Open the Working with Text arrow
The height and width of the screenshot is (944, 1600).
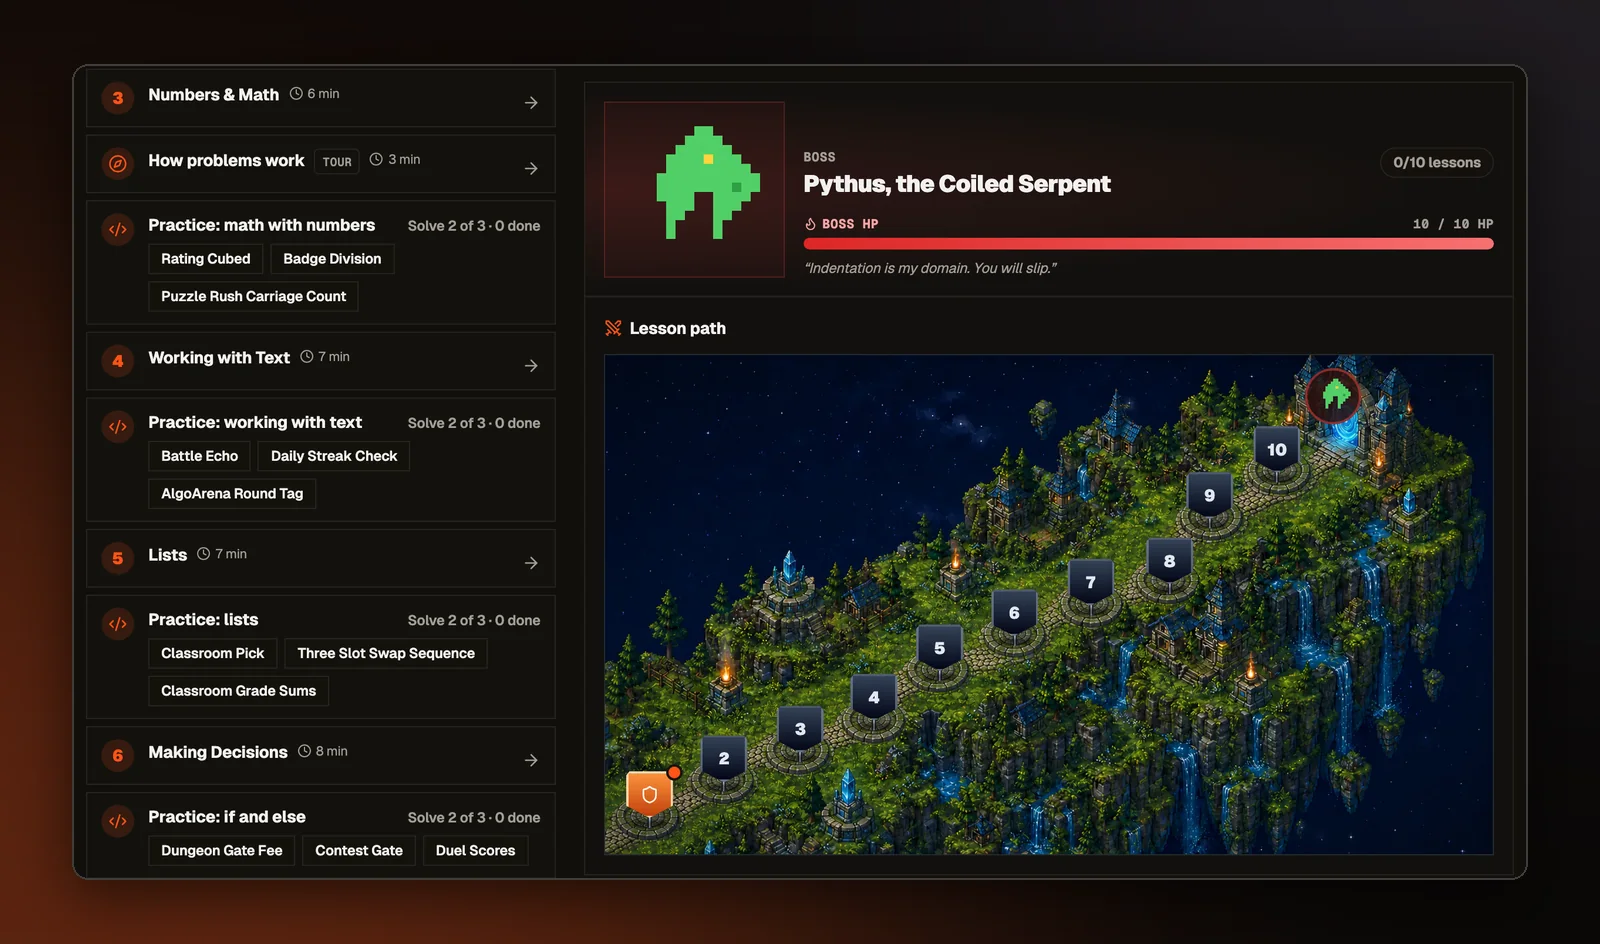point(531,366)
